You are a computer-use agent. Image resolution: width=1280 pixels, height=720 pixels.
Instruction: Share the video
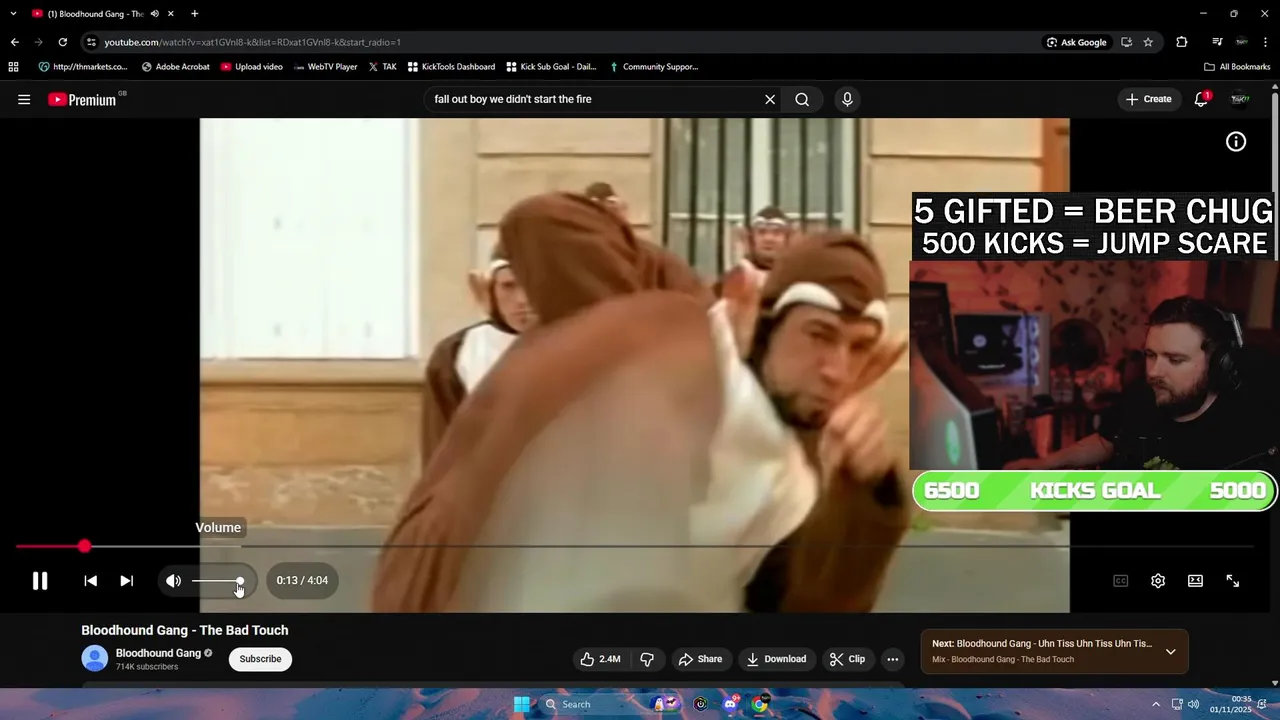click(x=700, y=659)
